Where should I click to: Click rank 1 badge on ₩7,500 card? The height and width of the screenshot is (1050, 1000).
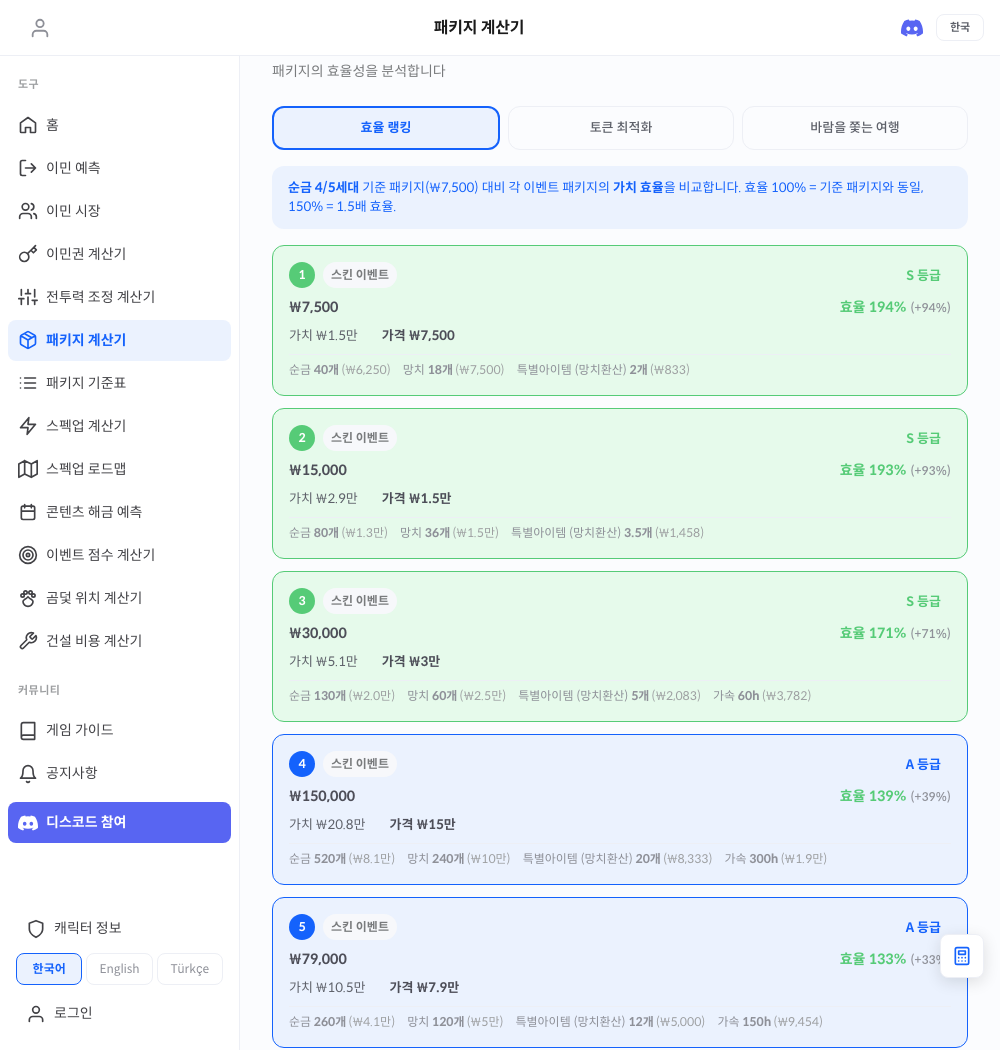tap(302, 275)
